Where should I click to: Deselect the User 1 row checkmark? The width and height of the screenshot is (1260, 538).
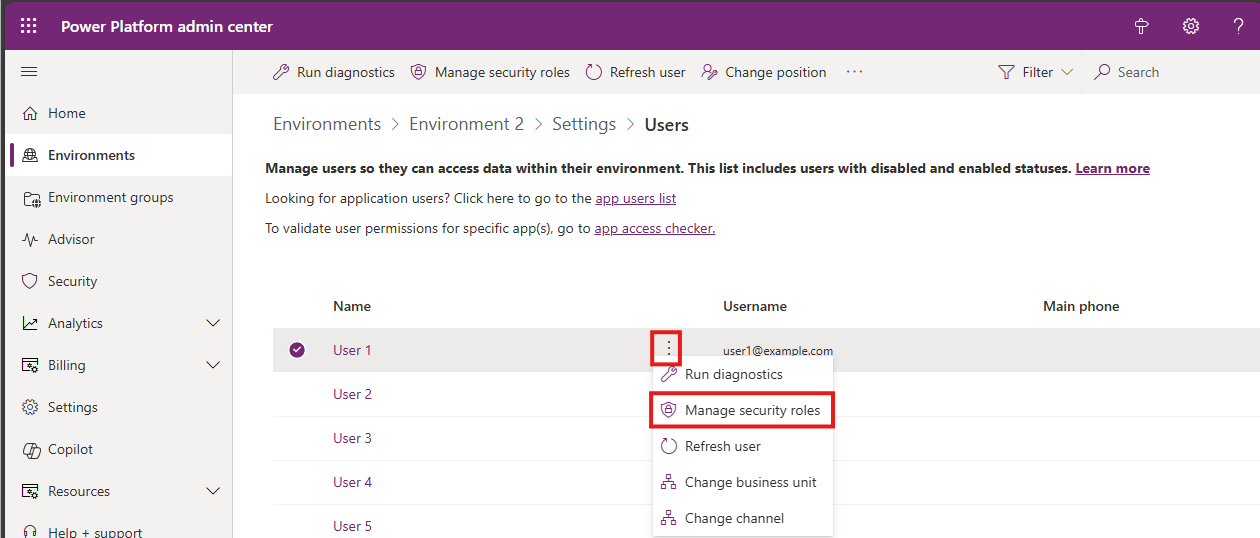(x=297, y=350)
